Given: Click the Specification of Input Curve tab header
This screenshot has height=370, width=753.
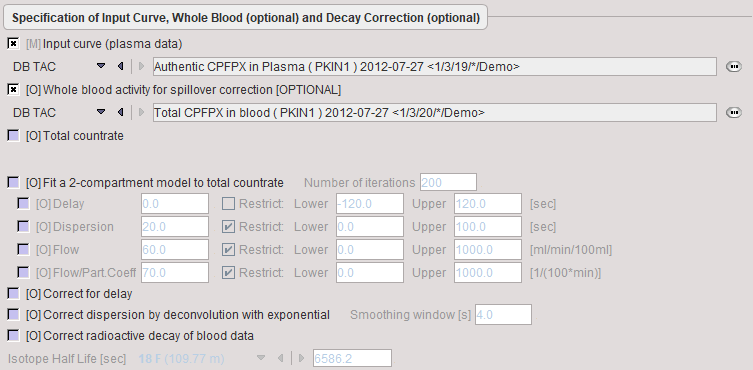Looking at the screenshot, I should 245,18.
